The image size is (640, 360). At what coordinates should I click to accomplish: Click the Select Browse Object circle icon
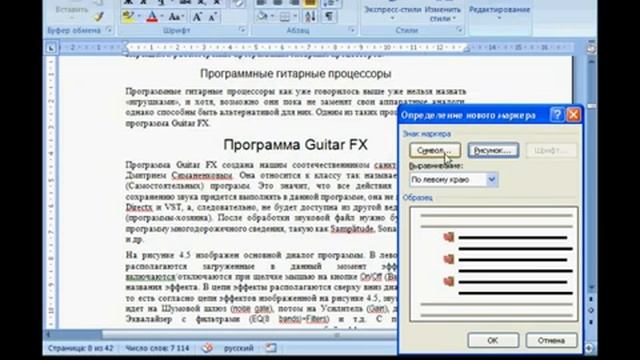pos(591,310)
